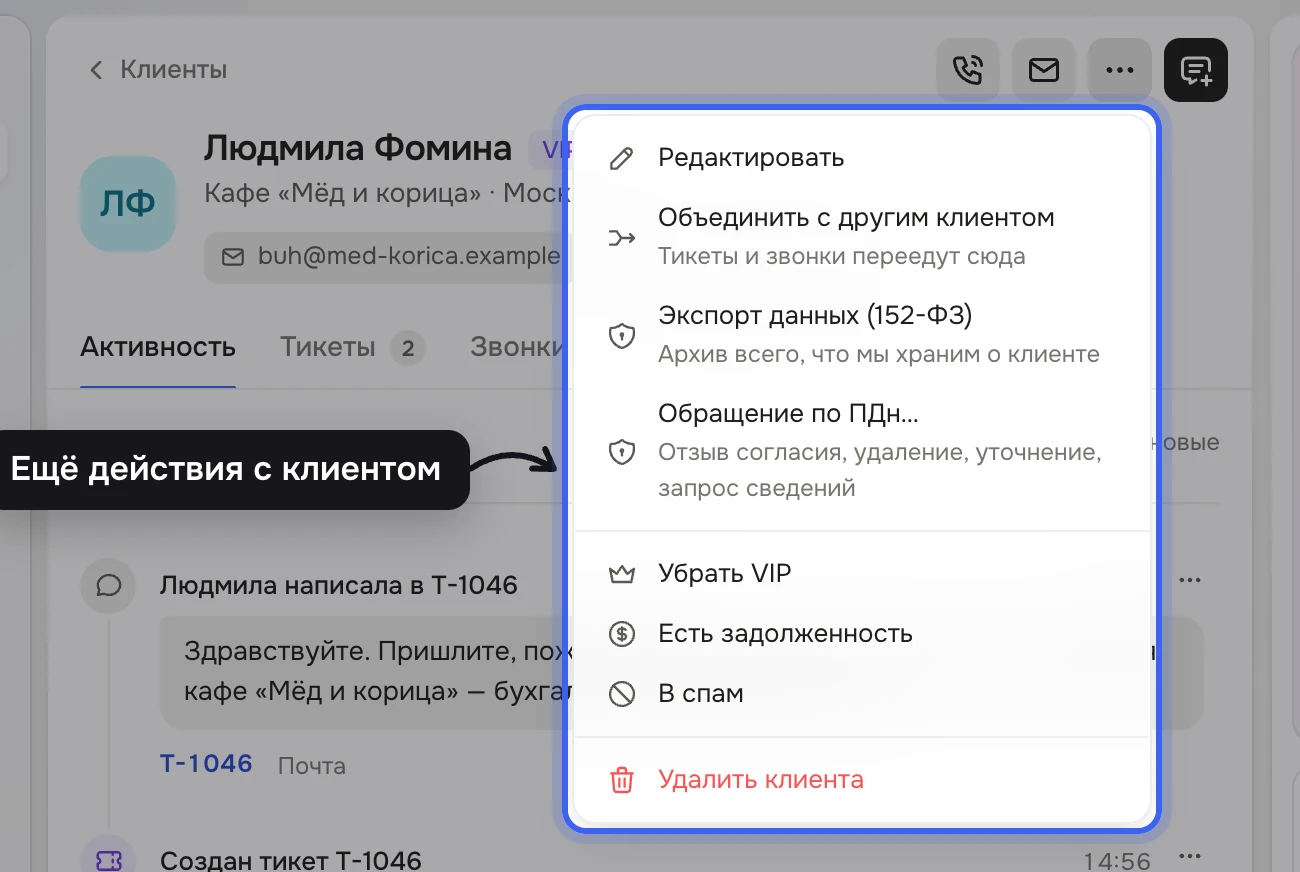Select Экспорт данных (152-ФЗ)
Screen dimensions: 1300x872
(x=861, y=335)
